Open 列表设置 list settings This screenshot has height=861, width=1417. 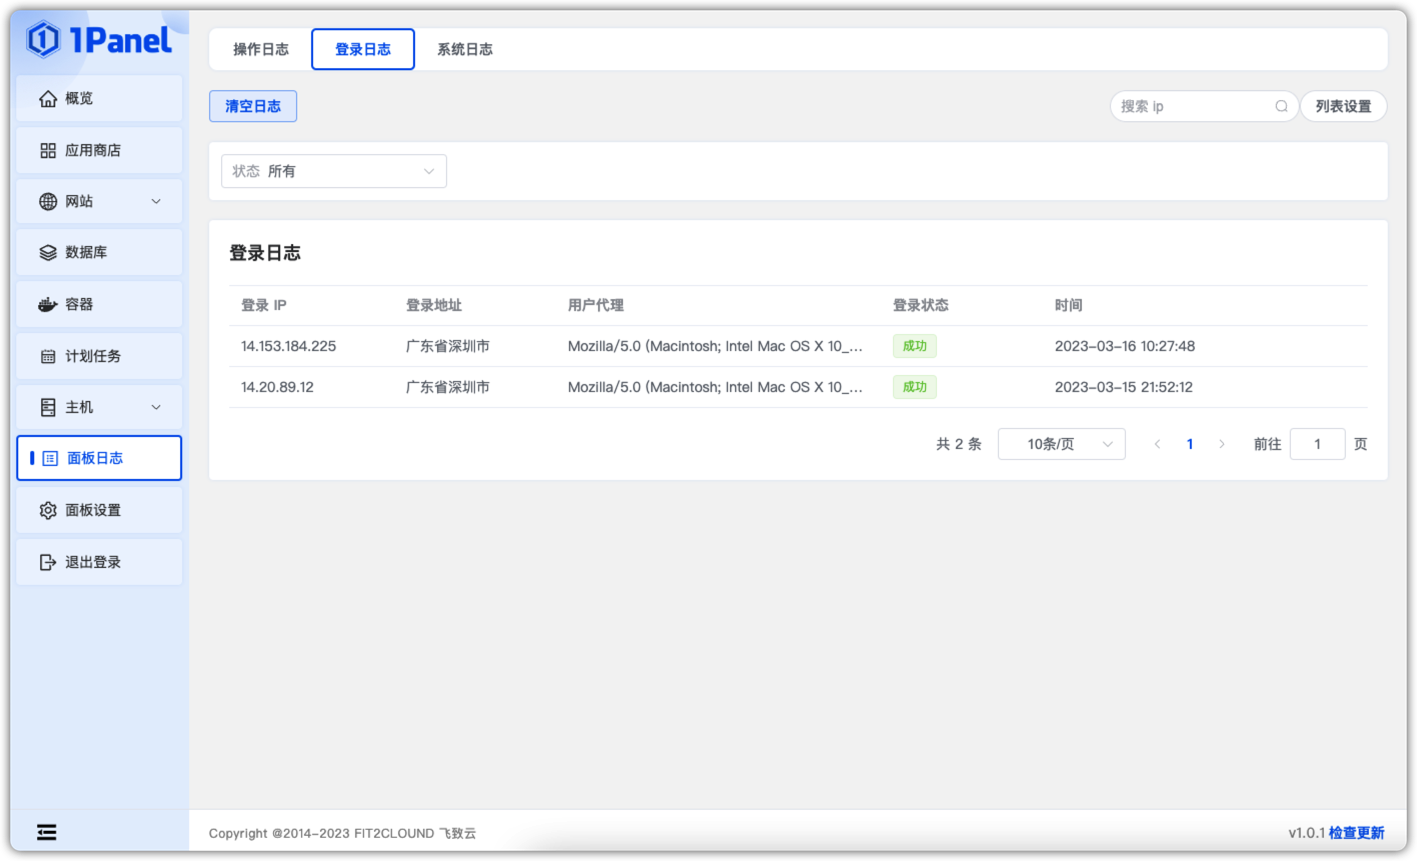[x=1343, y=105]
